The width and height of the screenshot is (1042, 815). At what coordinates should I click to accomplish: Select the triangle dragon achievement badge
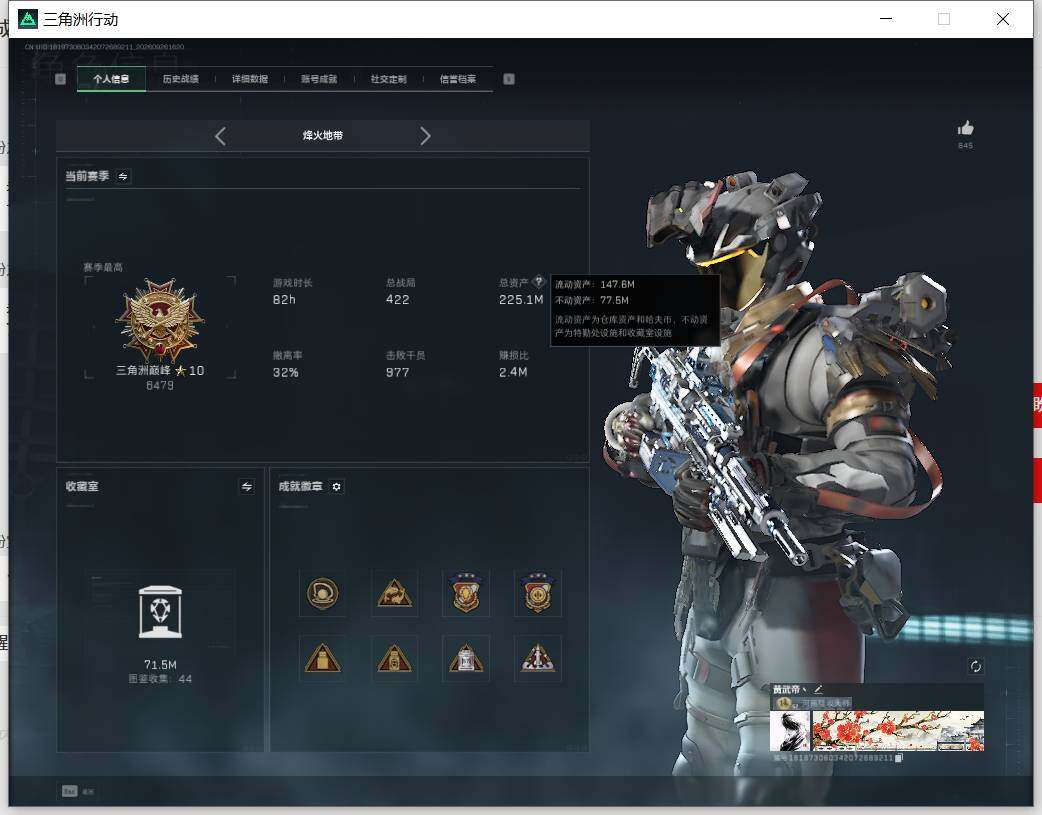point(395,593)
